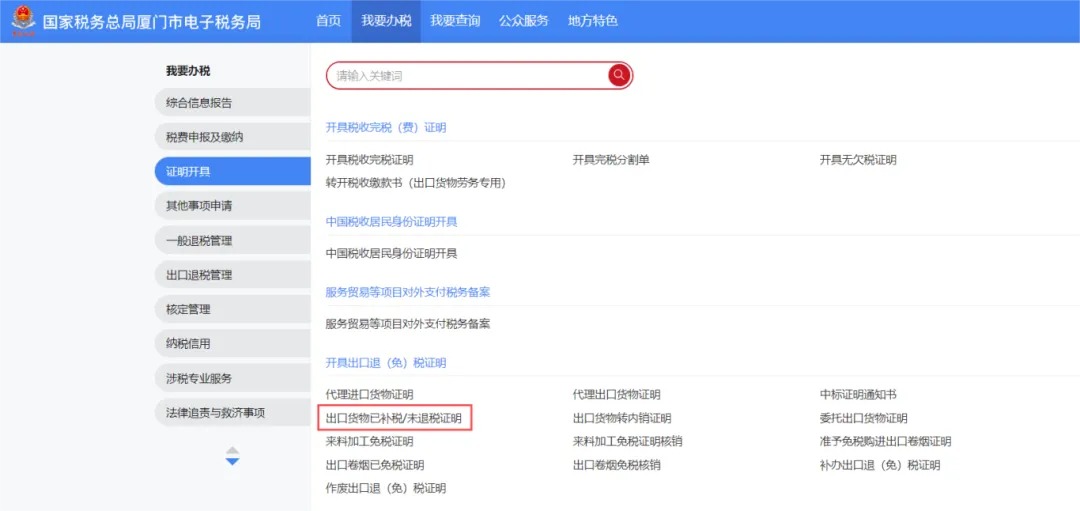Open 开具完税分割单 link
The image size is (1080, 511).
(611, 160)
